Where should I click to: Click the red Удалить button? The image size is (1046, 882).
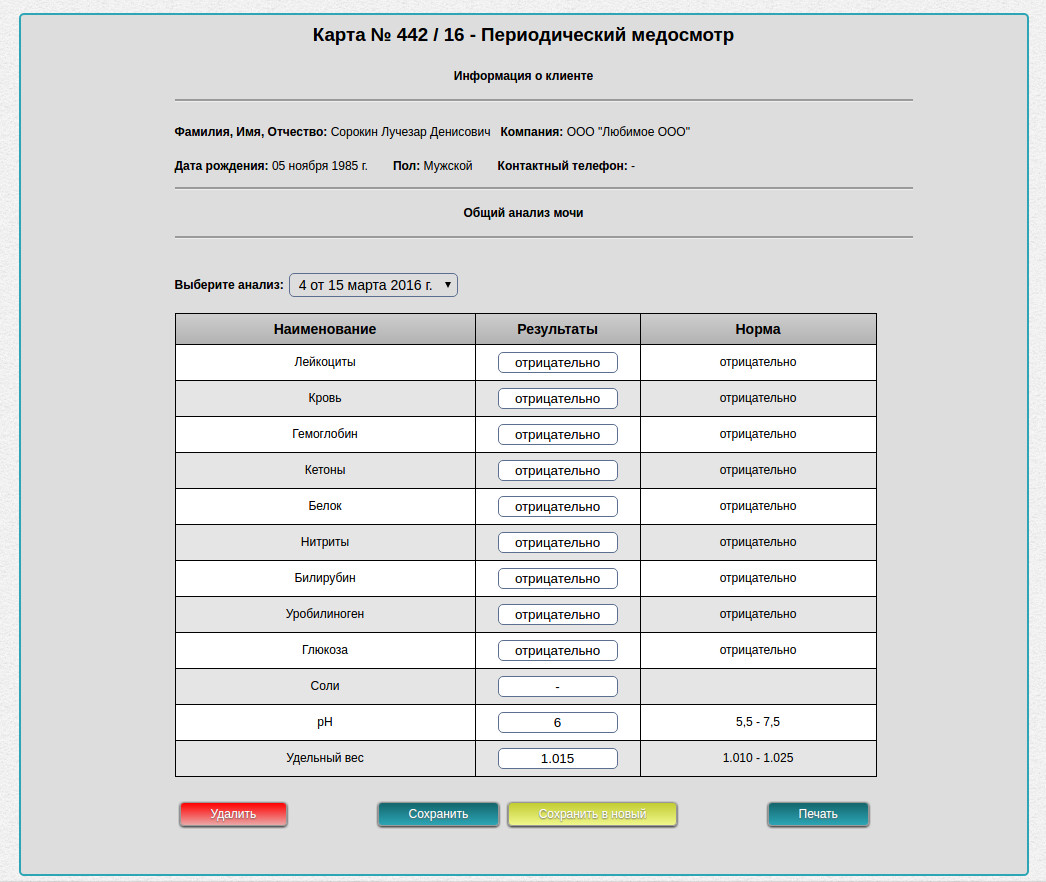pos(233,814)
